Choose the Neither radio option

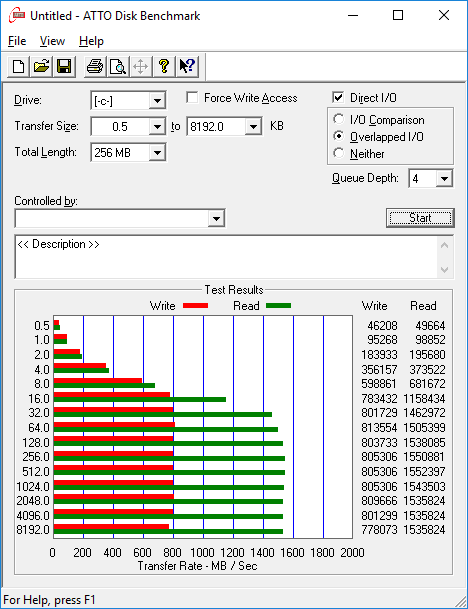tap(338, 153)
